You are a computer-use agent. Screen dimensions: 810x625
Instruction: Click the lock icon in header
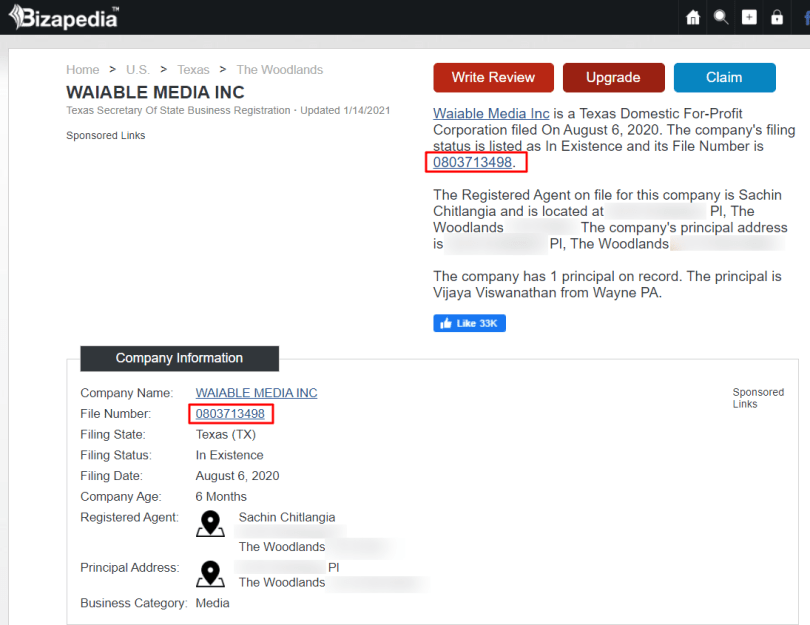point(777,18)
